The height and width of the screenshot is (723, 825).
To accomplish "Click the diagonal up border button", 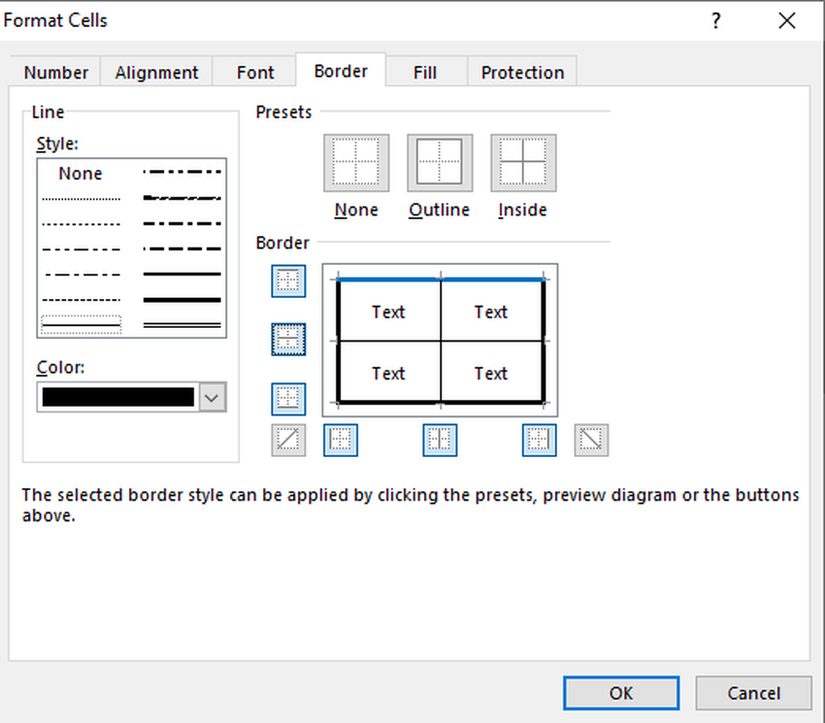I will click(x=289, y=440).
